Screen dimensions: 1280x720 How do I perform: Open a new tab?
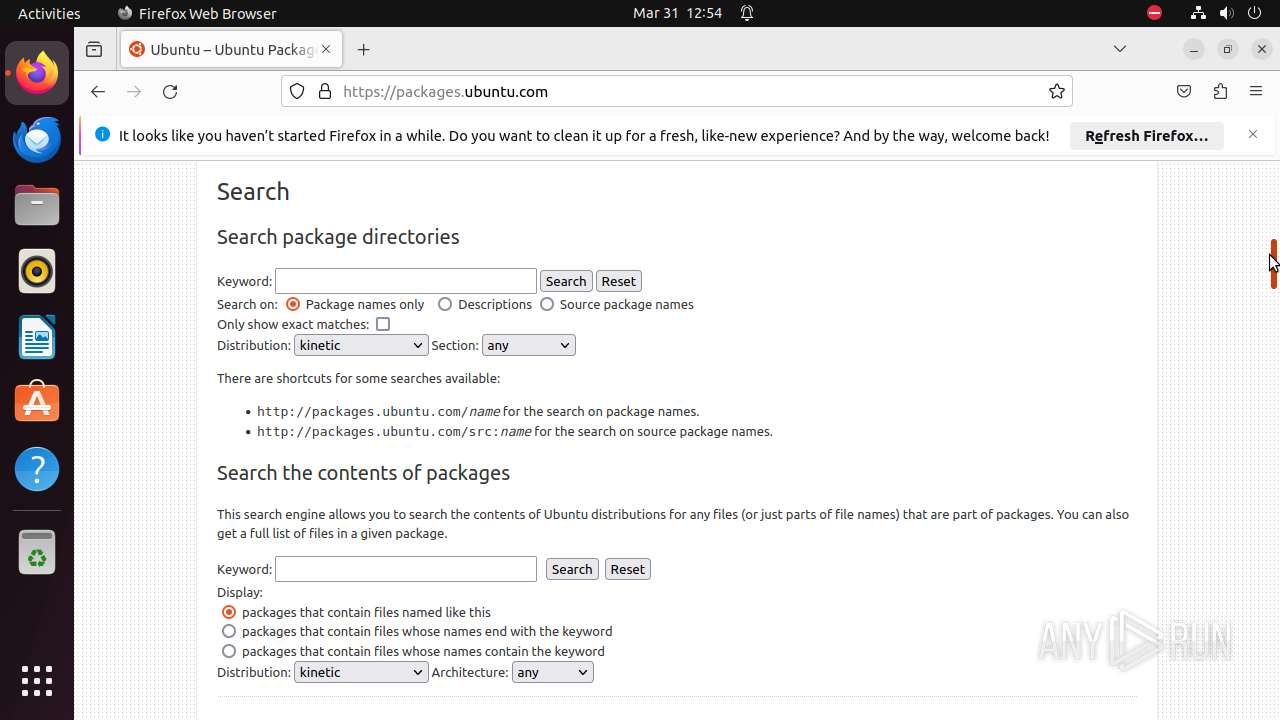point(363,49)
